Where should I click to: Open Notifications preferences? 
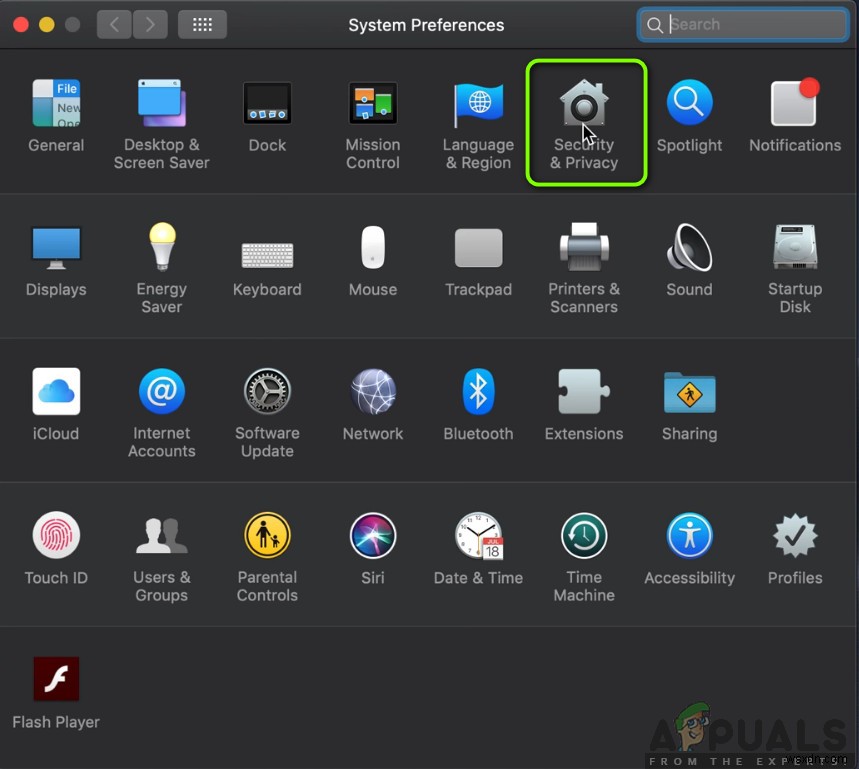click(x=794, y=102)
